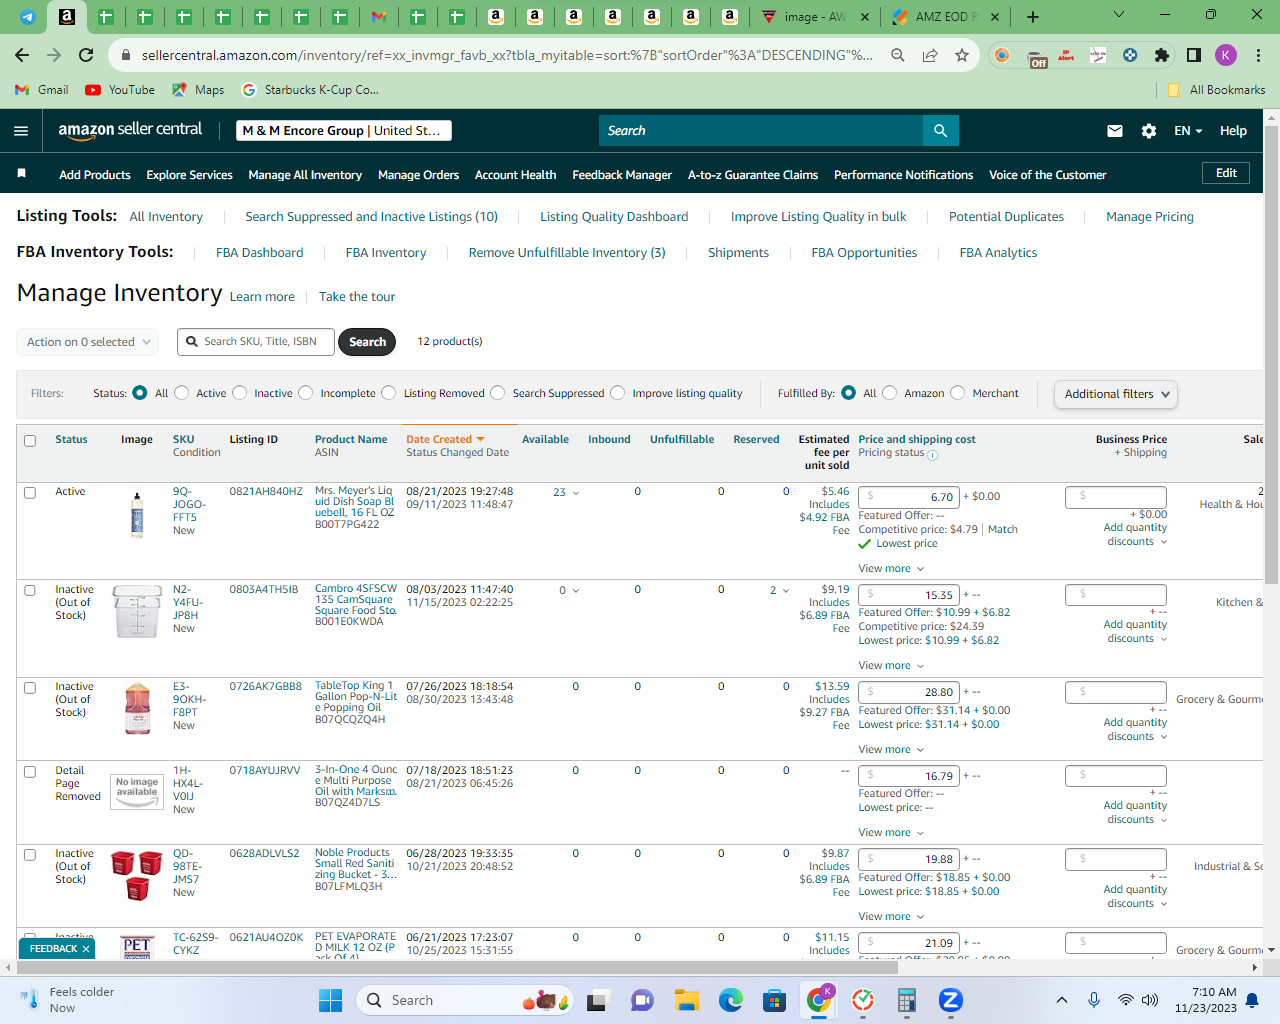Open the settings gear in header

coord(1149,131)
